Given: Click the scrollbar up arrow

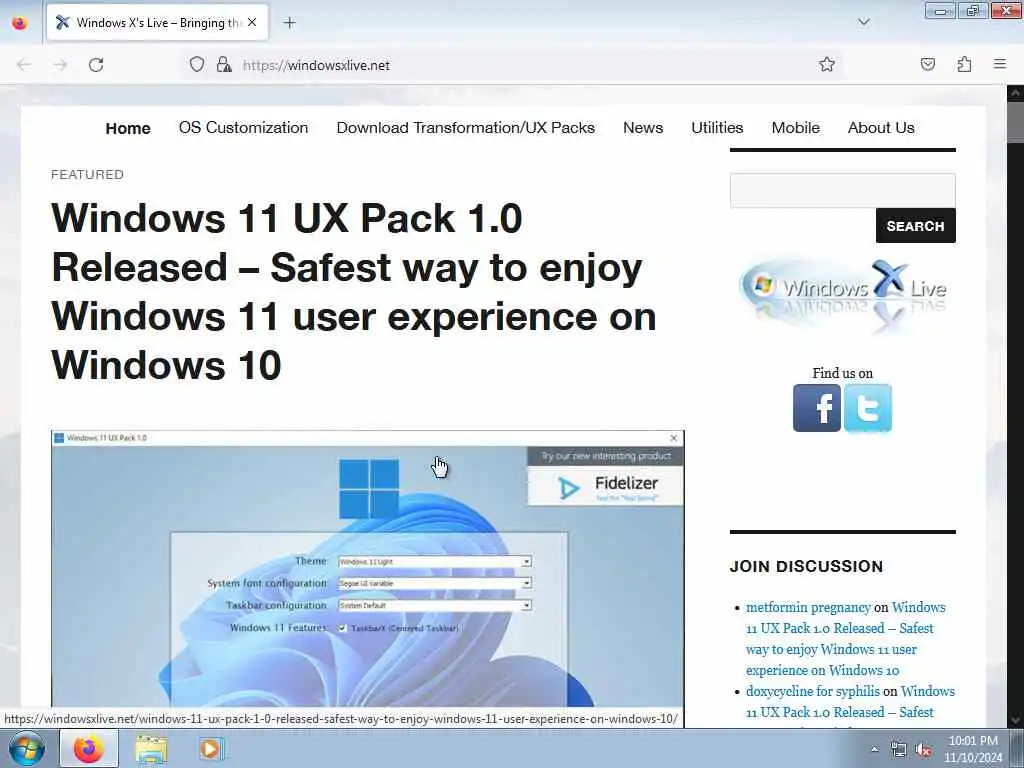Looking at the screenshot, I should (1016, 93).
